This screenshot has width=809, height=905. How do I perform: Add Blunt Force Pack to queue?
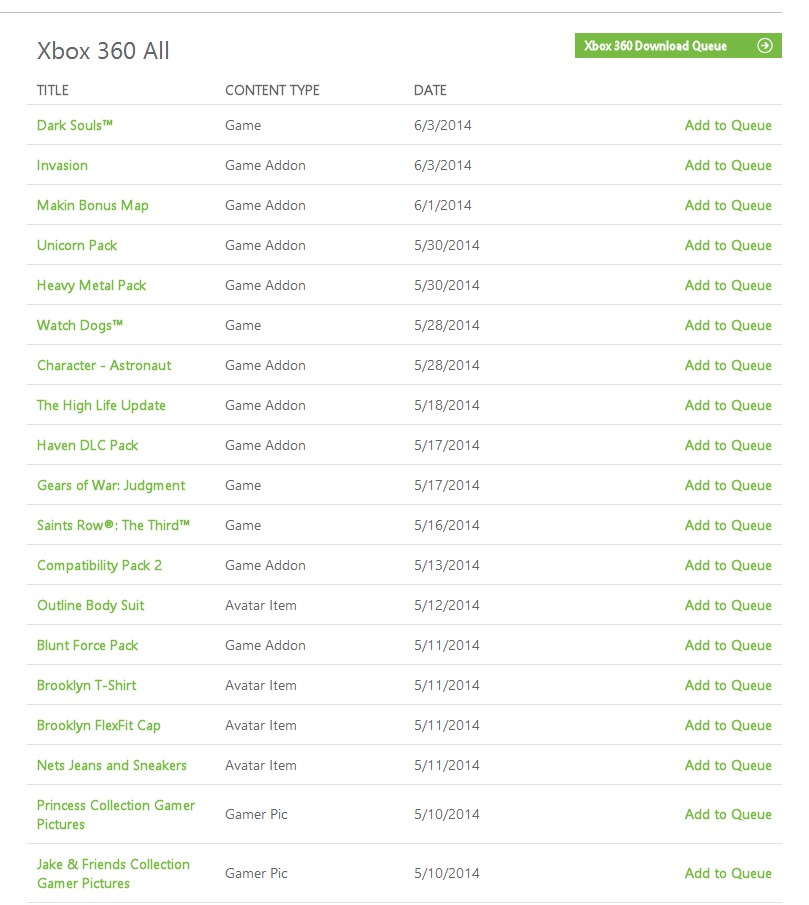coord(728,646)
